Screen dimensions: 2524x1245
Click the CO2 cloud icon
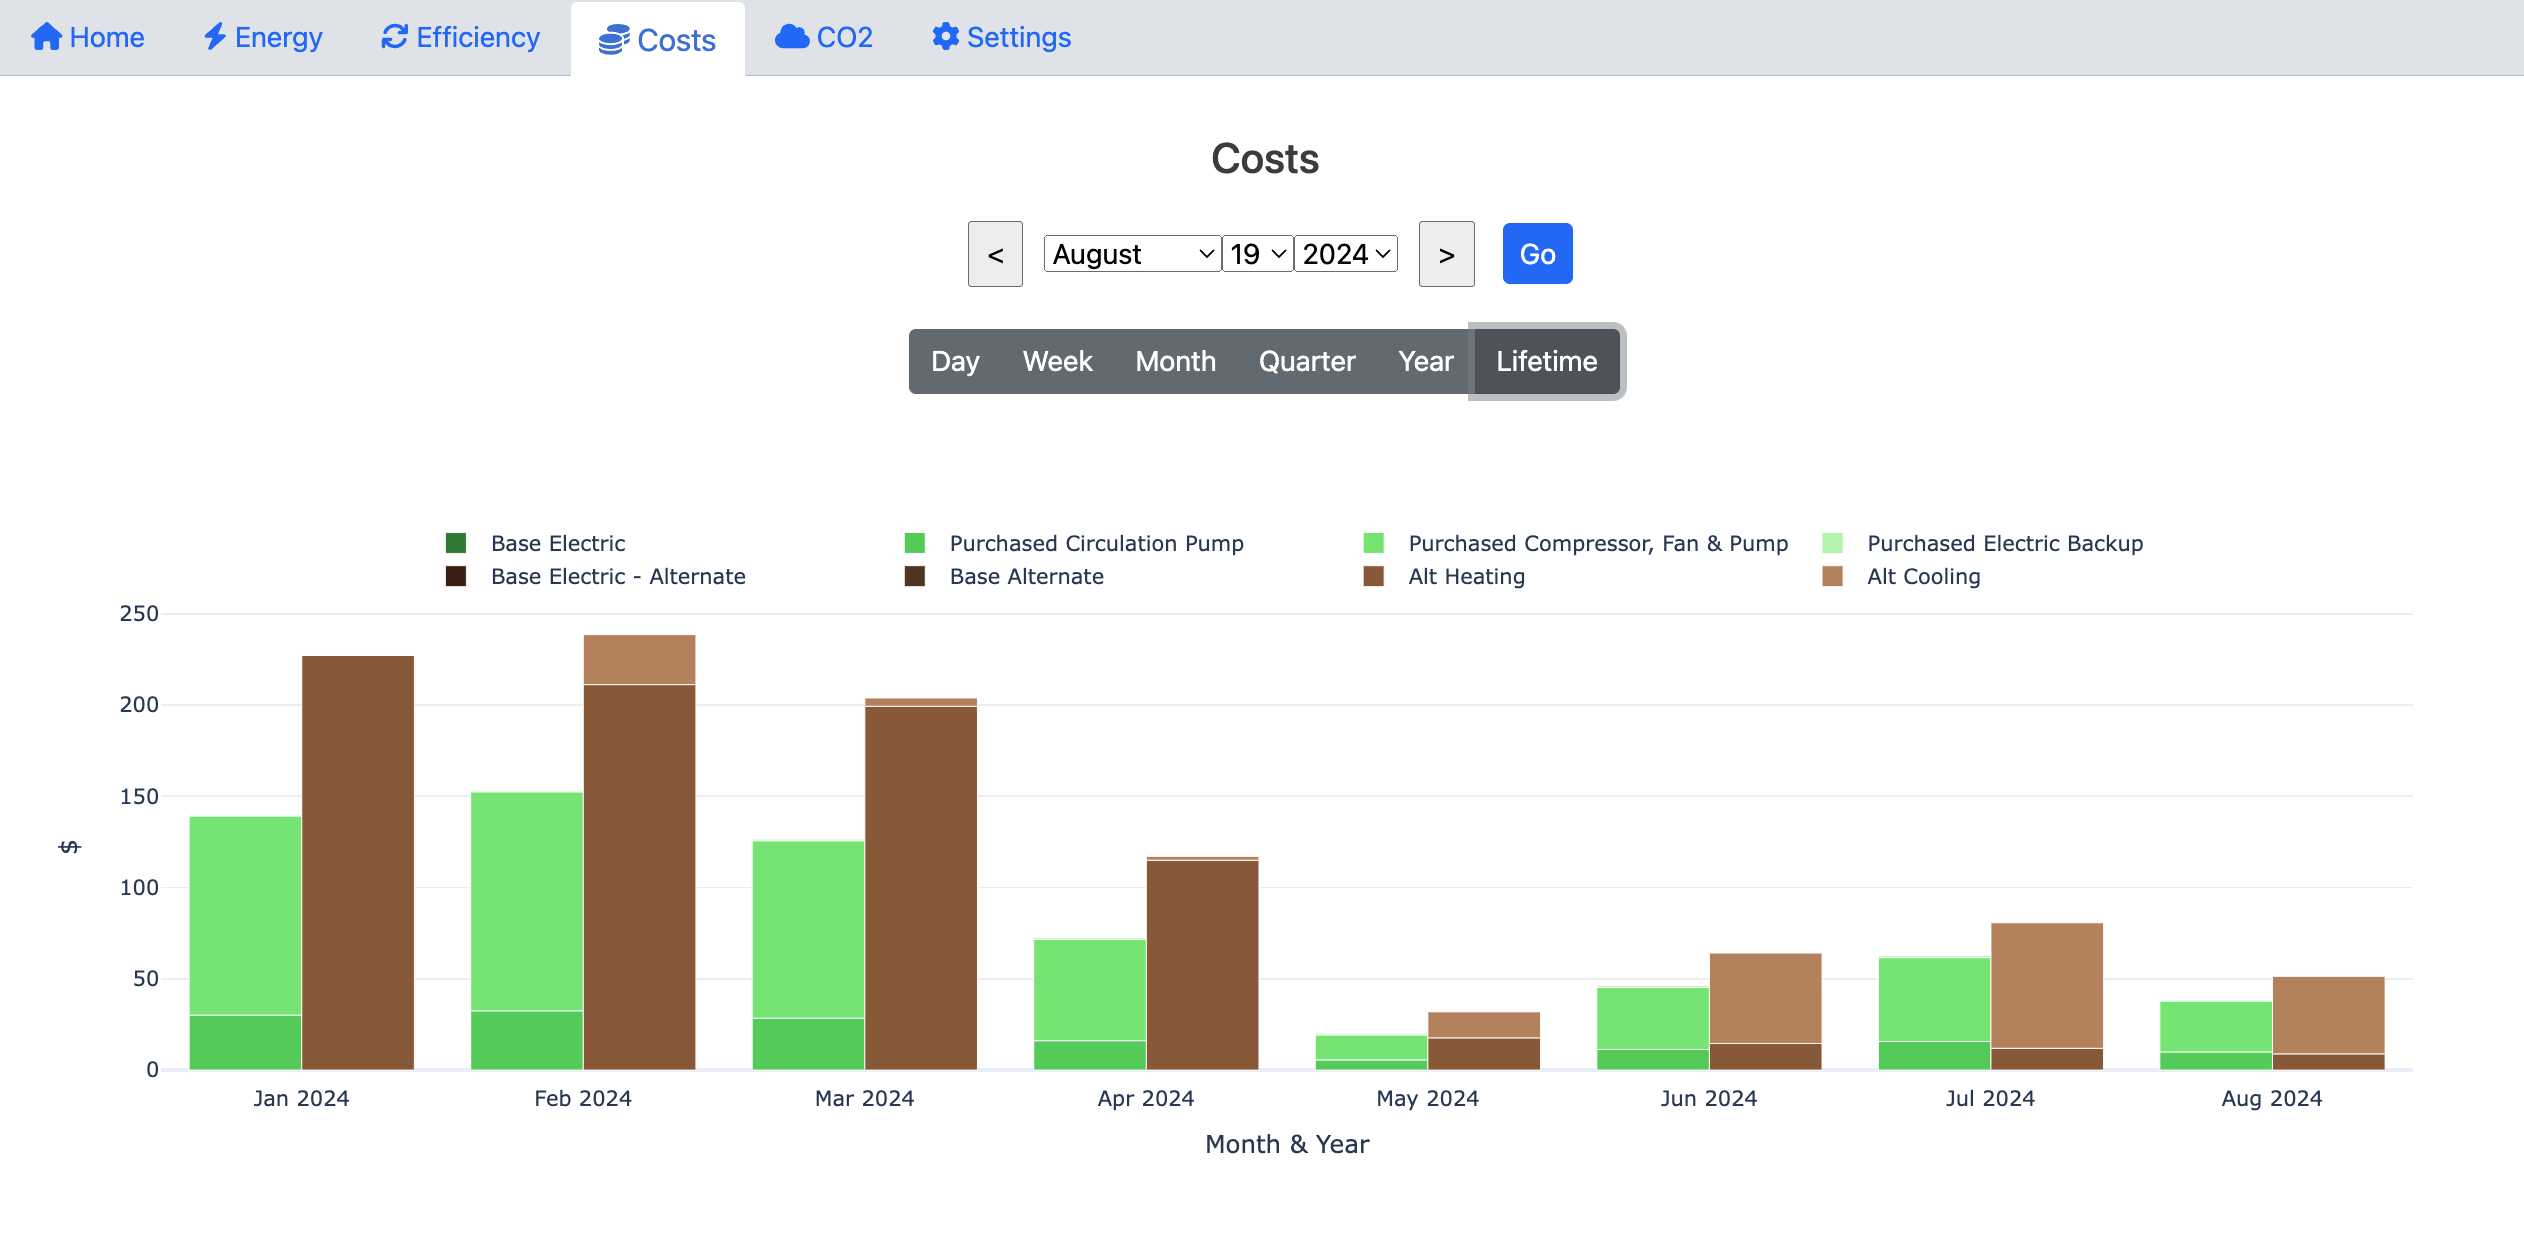click(x=792, y=37)
